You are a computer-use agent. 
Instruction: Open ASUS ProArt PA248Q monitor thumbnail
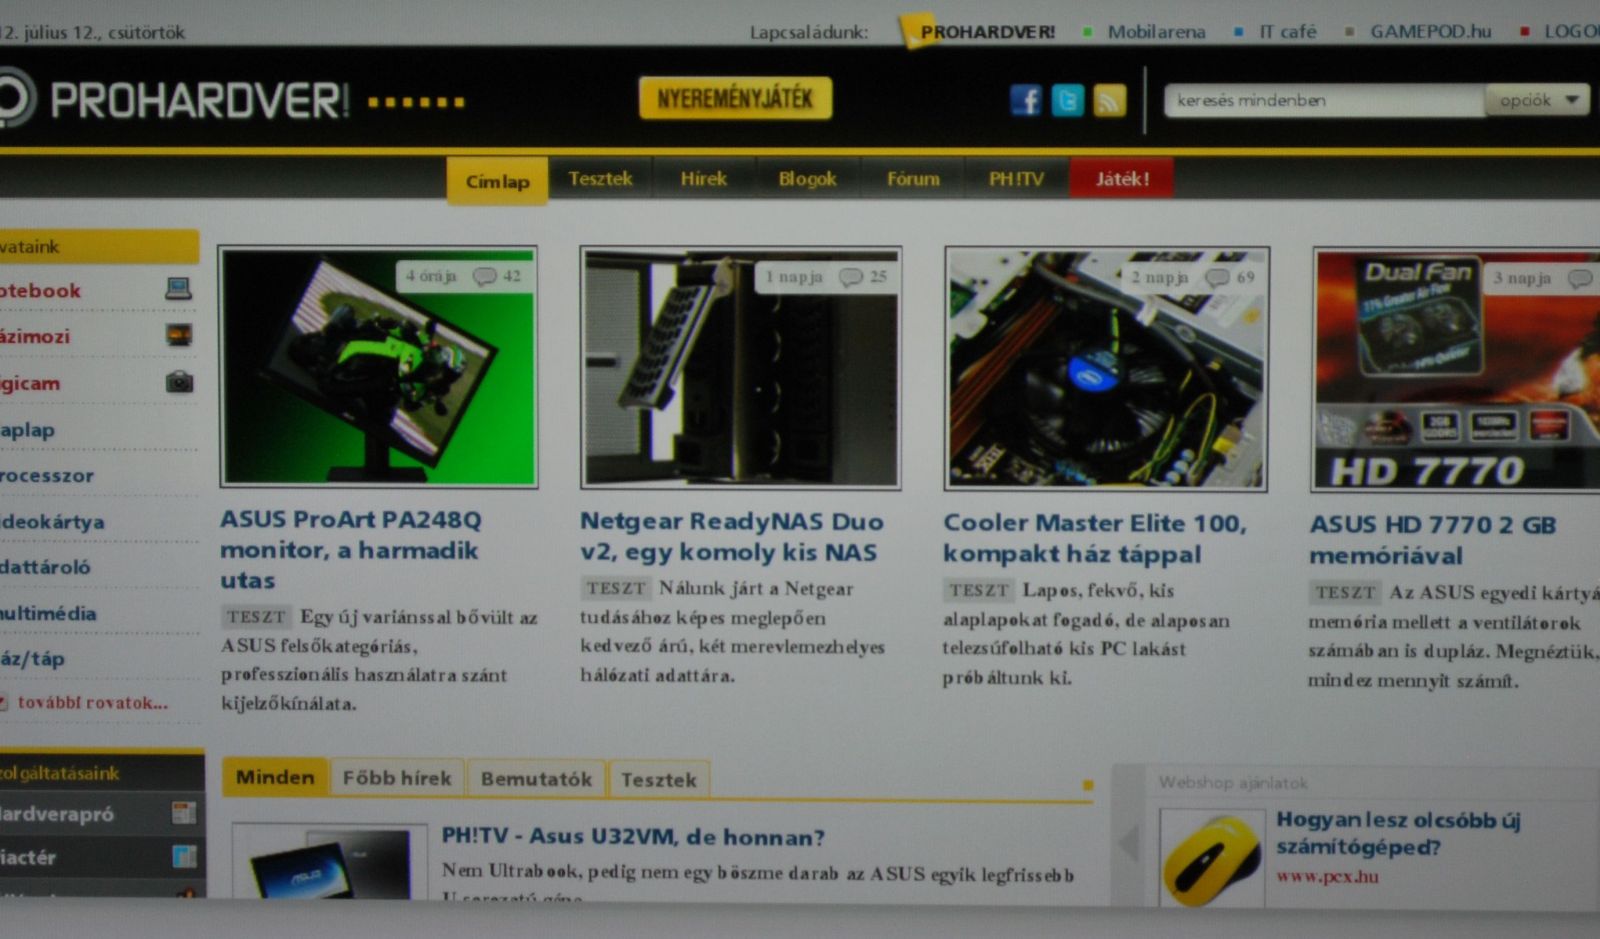point(378,367)
